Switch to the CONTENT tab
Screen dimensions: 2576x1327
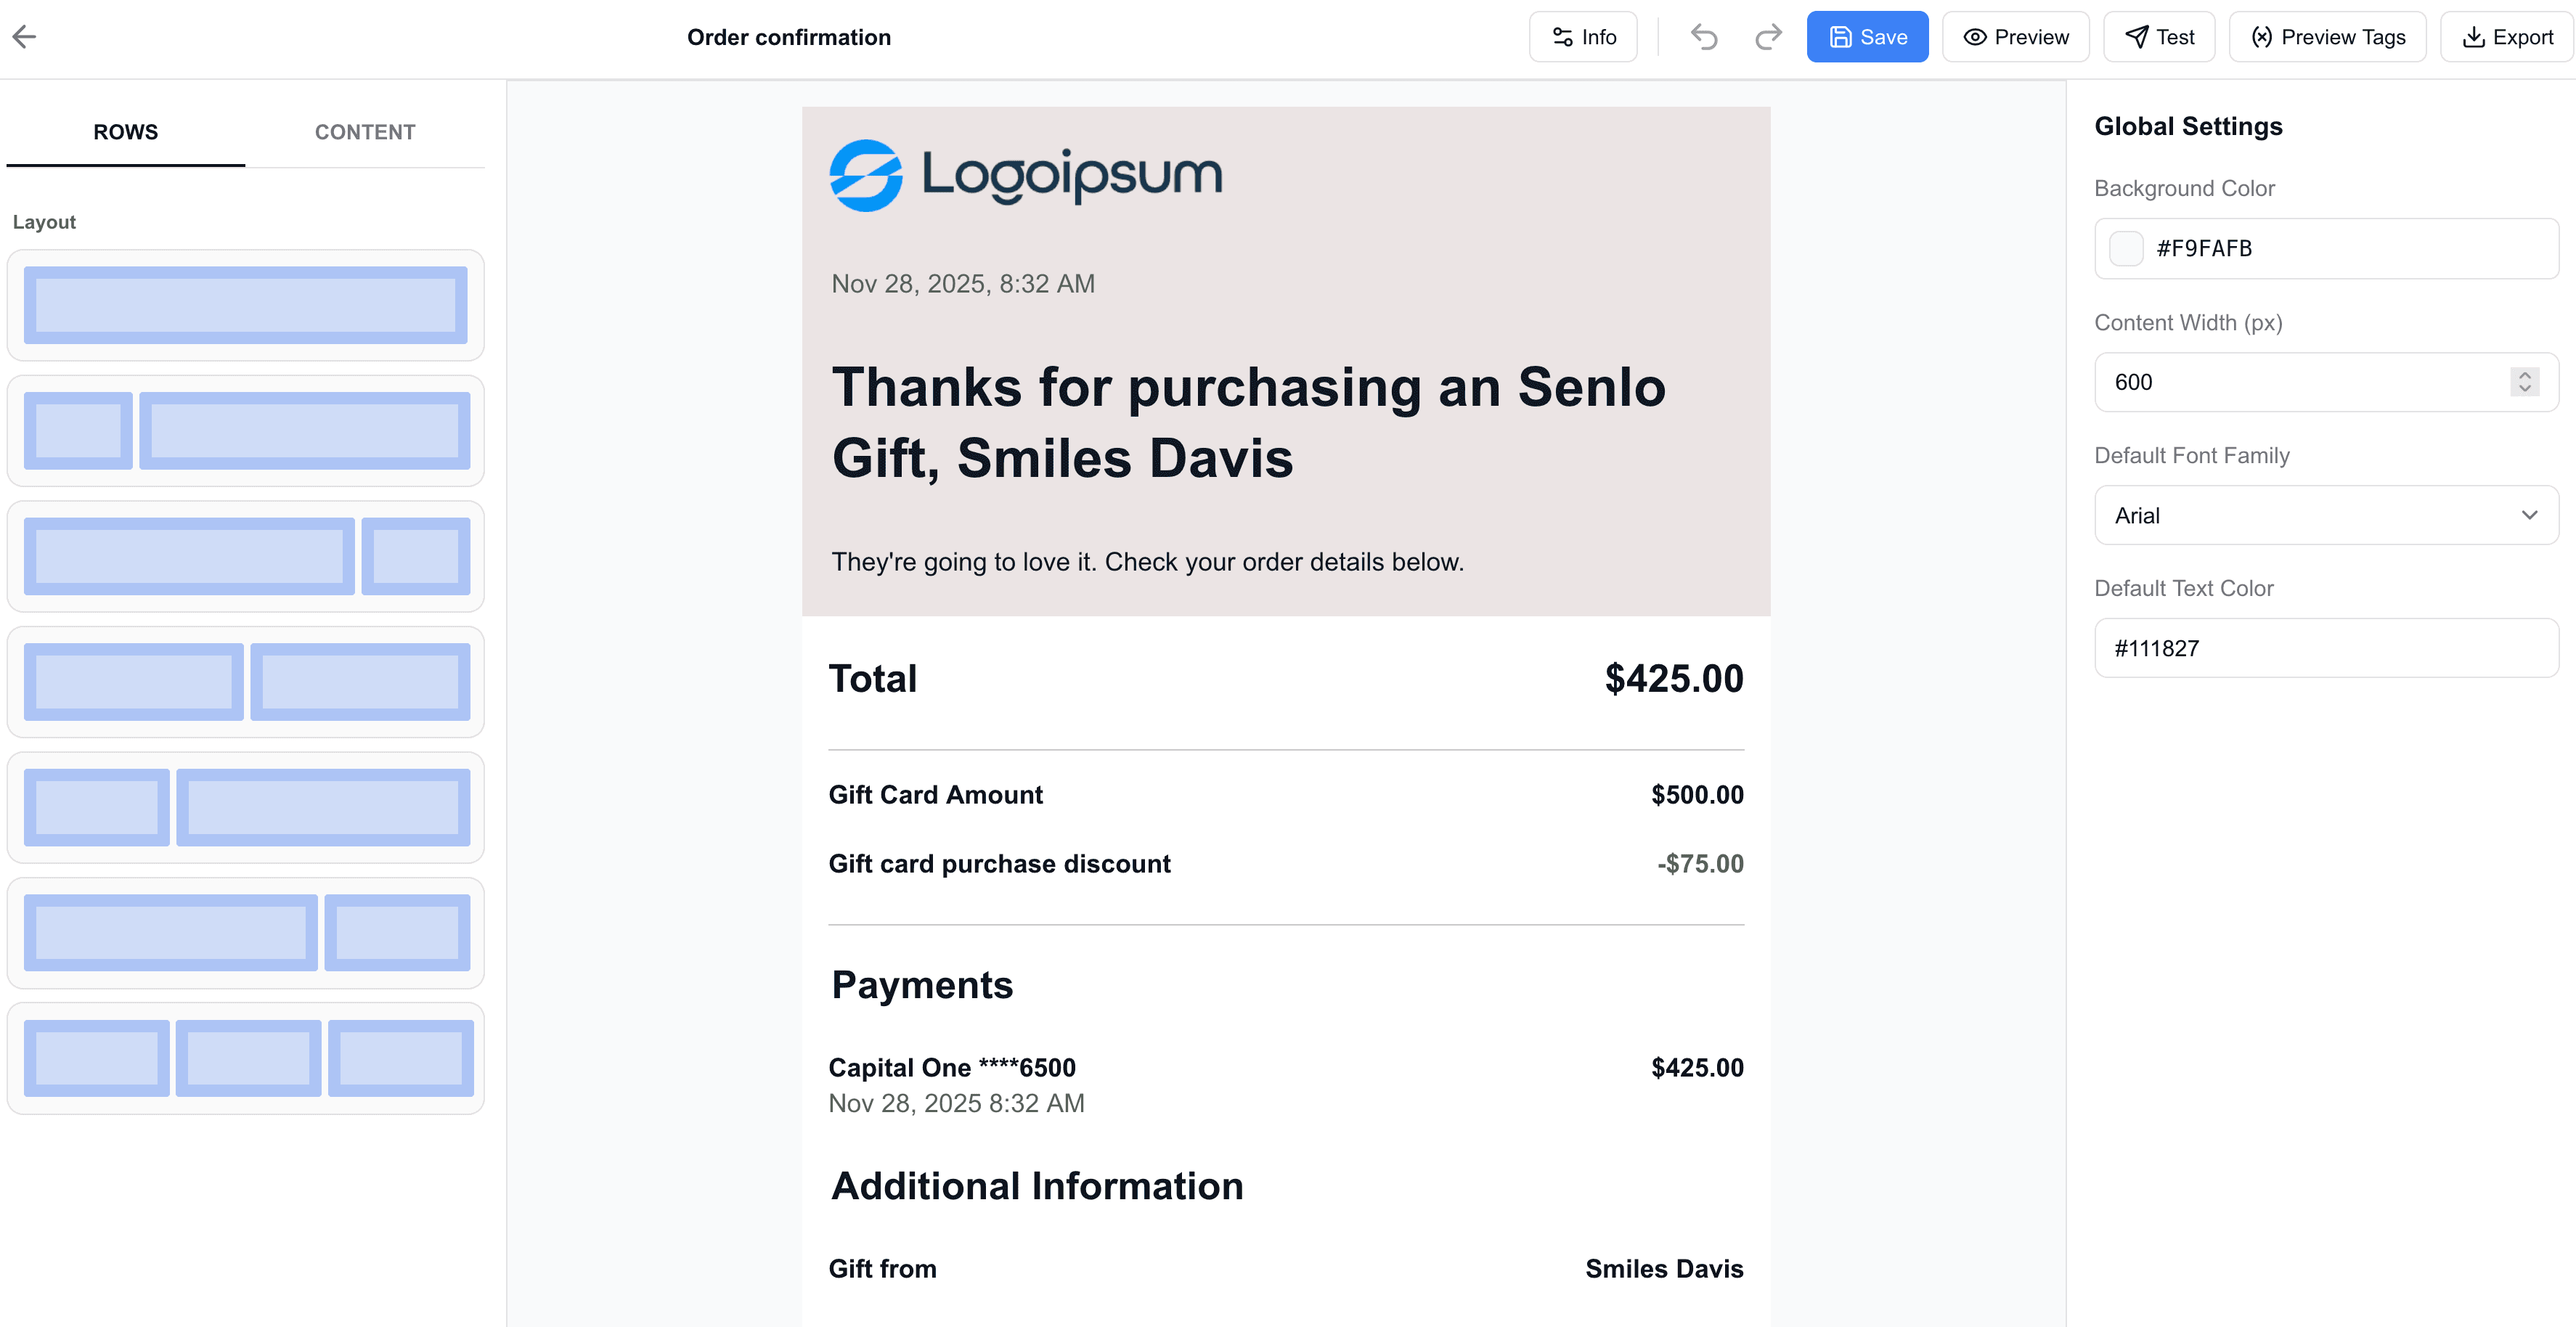(x=365, y=131)
